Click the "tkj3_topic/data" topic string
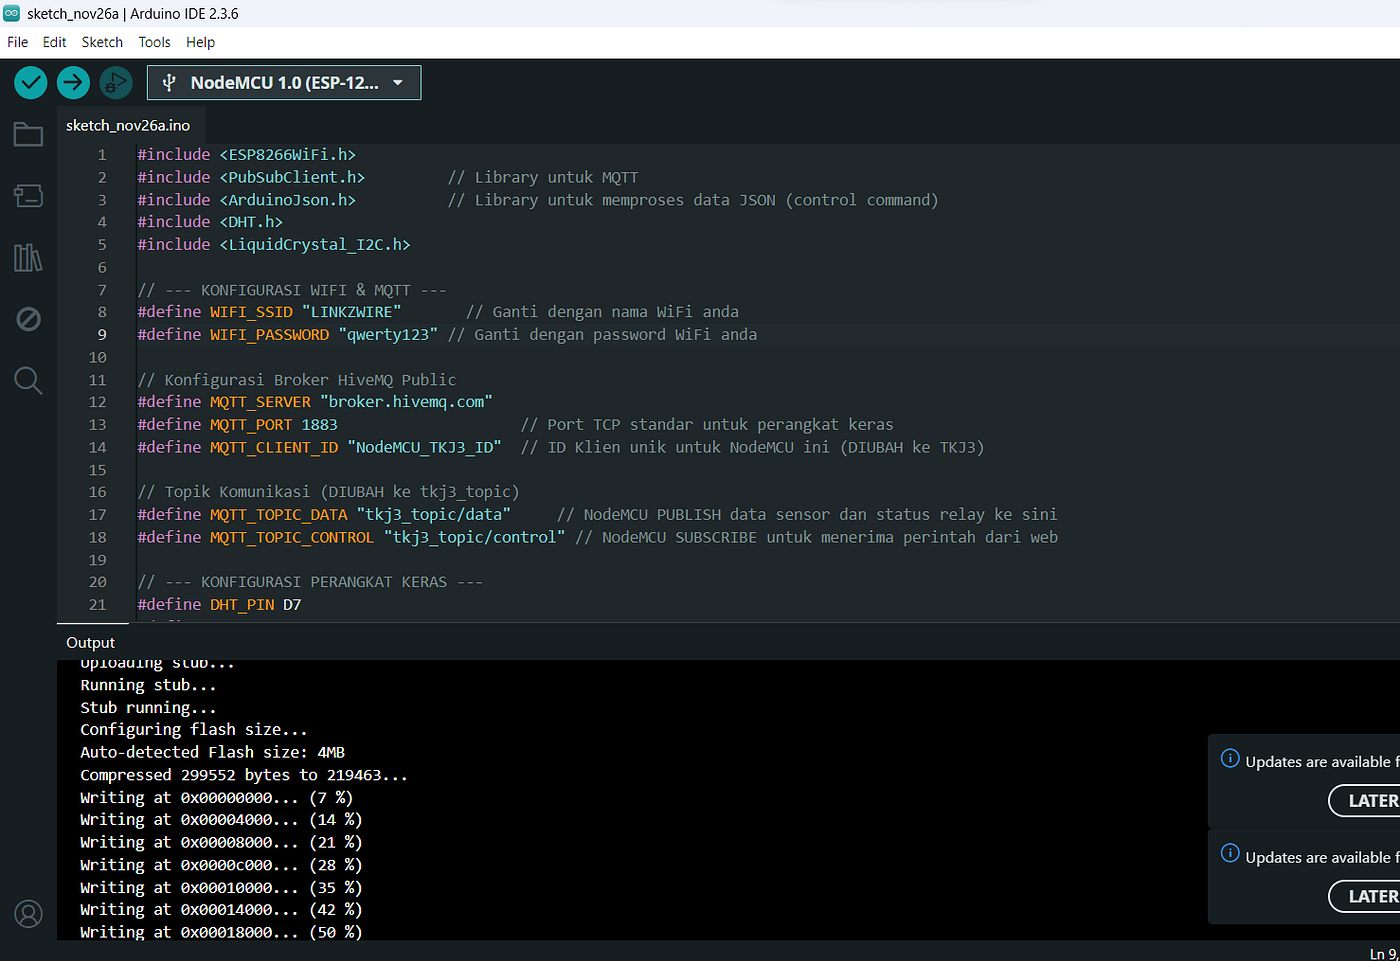1400x961 pixels. [x=433, y=515]
